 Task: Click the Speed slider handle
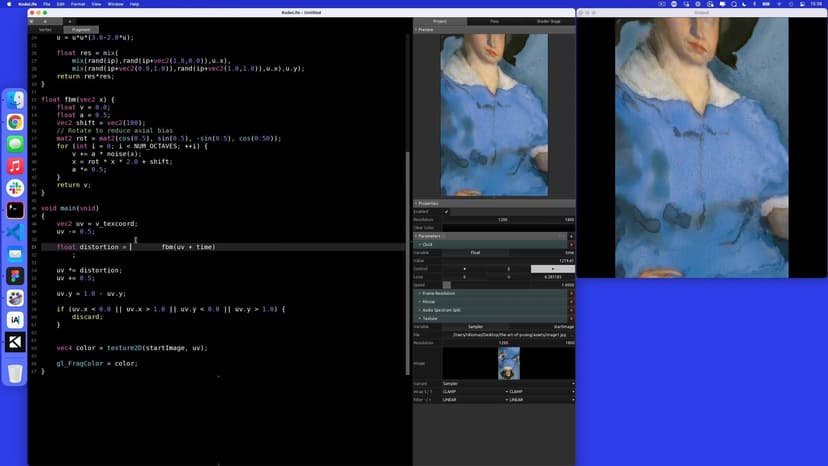click(x=447, y=285)
